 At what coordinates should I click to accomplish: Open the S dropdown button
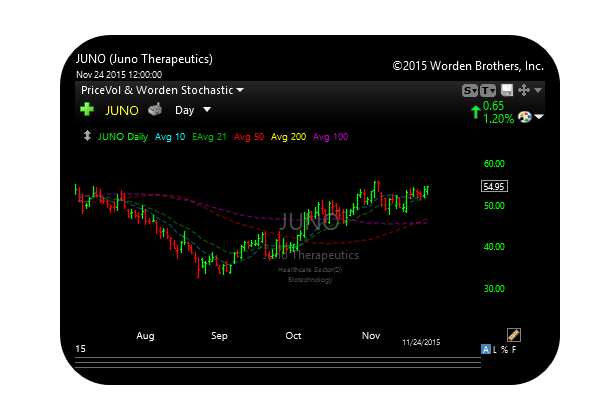tap(470, 90)
